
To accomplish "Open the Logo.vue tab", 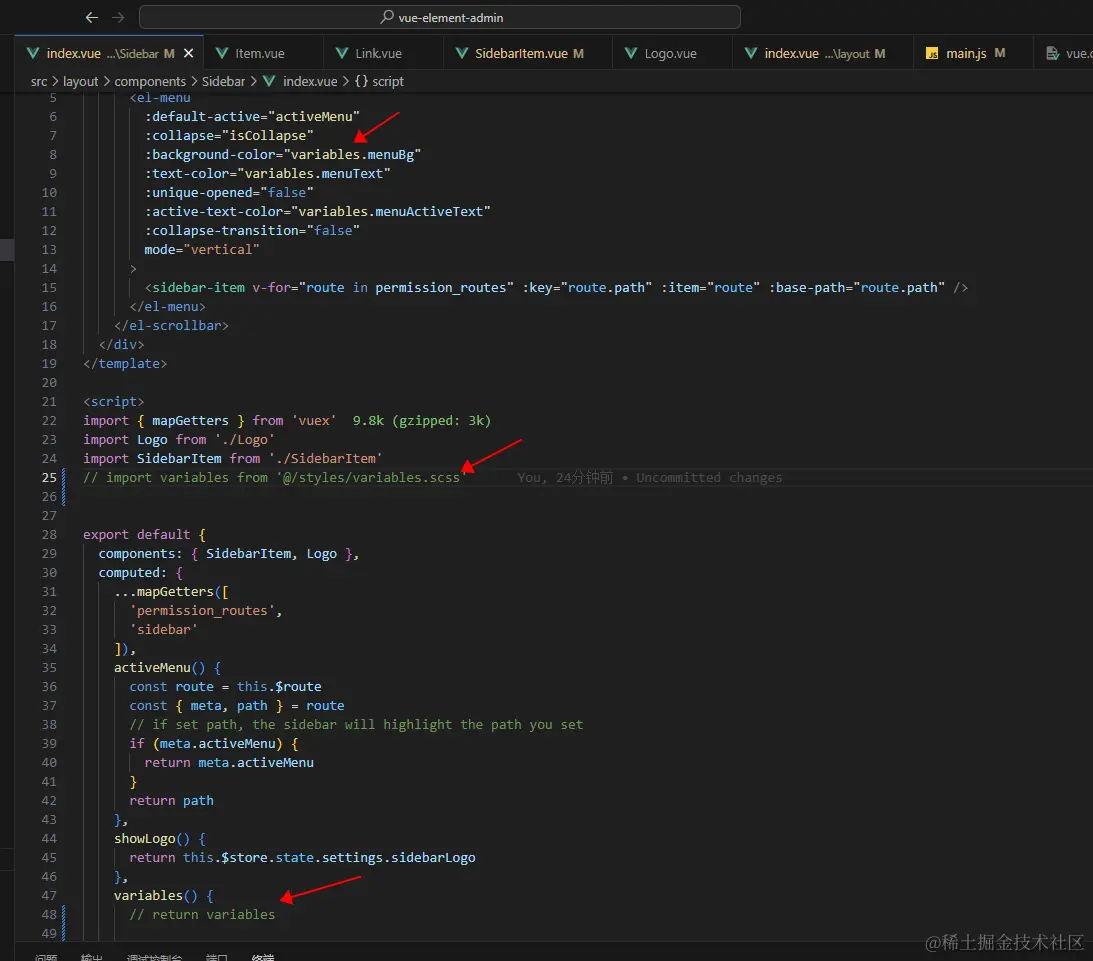I will pos(671,54).
